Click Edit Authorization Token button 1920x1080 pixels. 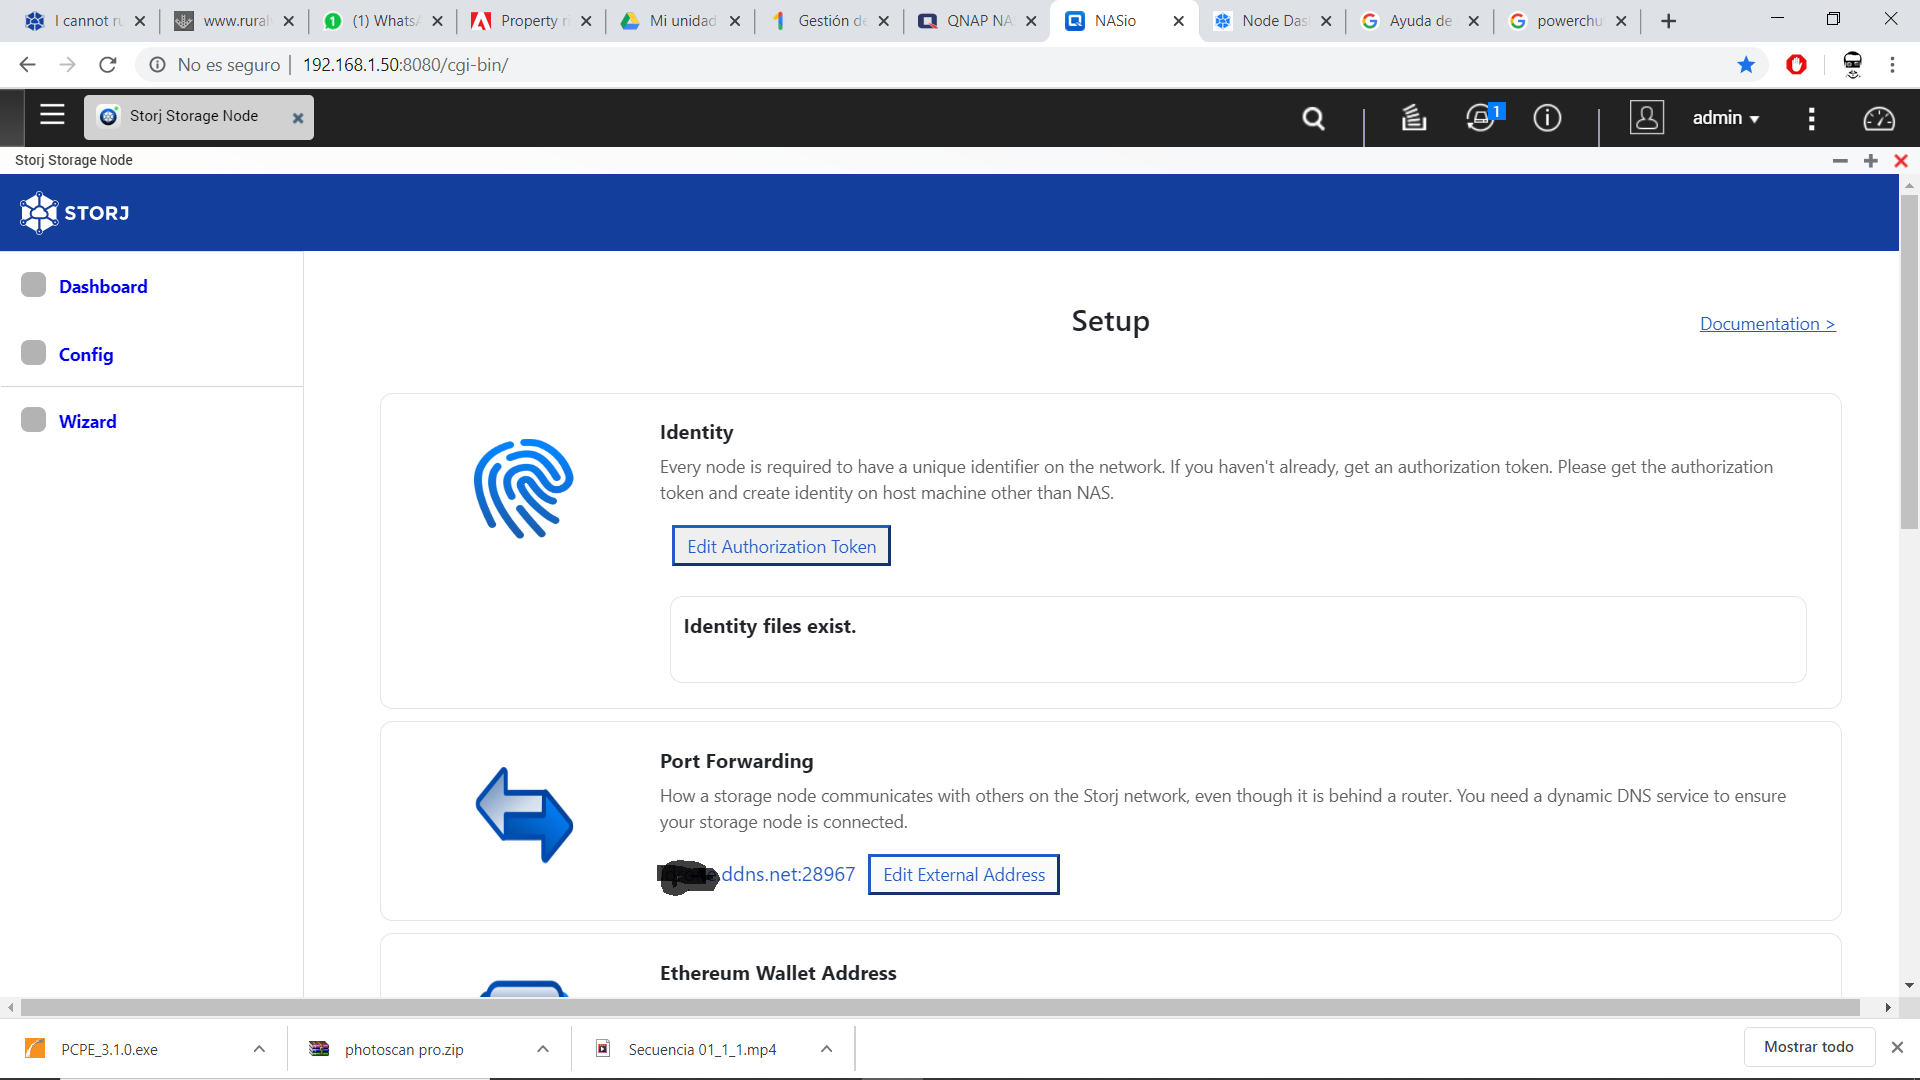(781, 547)
